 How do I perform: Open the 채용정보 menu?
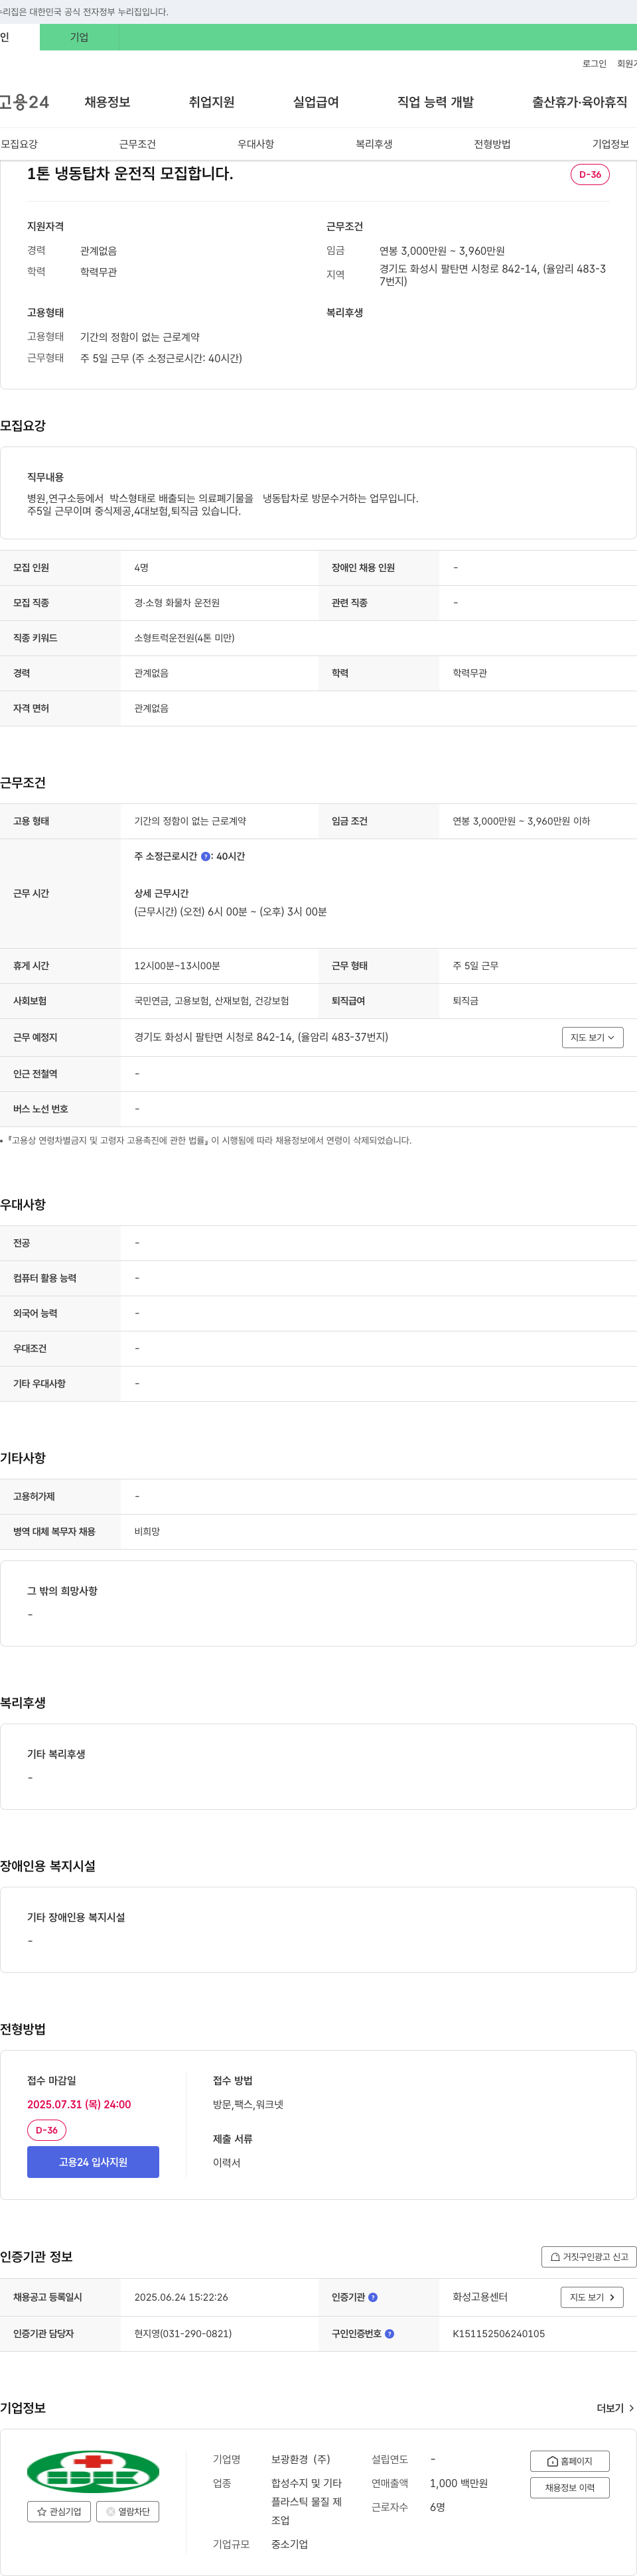click(x=107, y=102)
